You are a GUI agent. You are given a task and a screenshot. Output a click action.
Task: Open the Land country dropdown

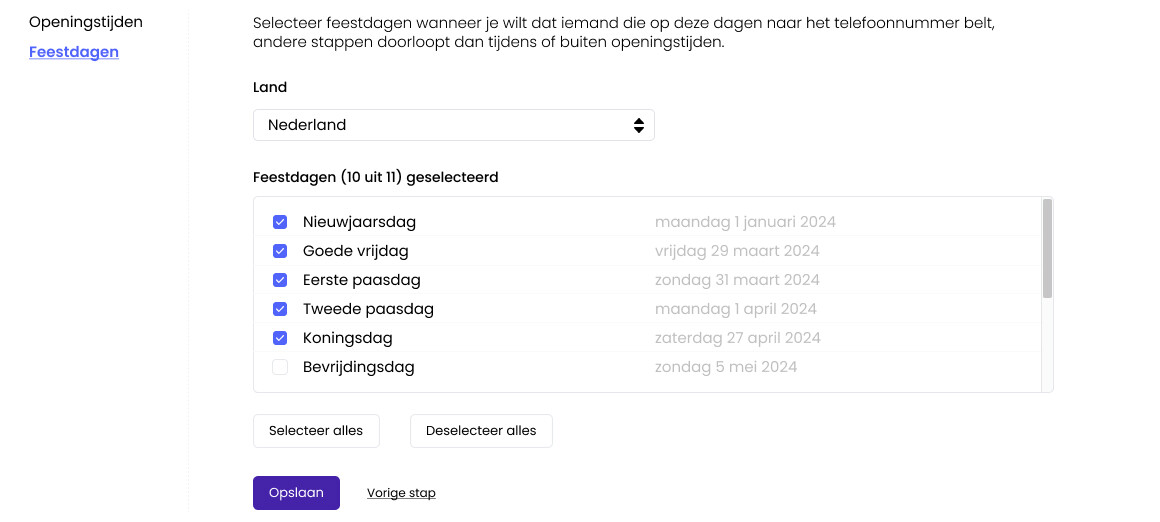pyautogui.click(x=453, y=125)
